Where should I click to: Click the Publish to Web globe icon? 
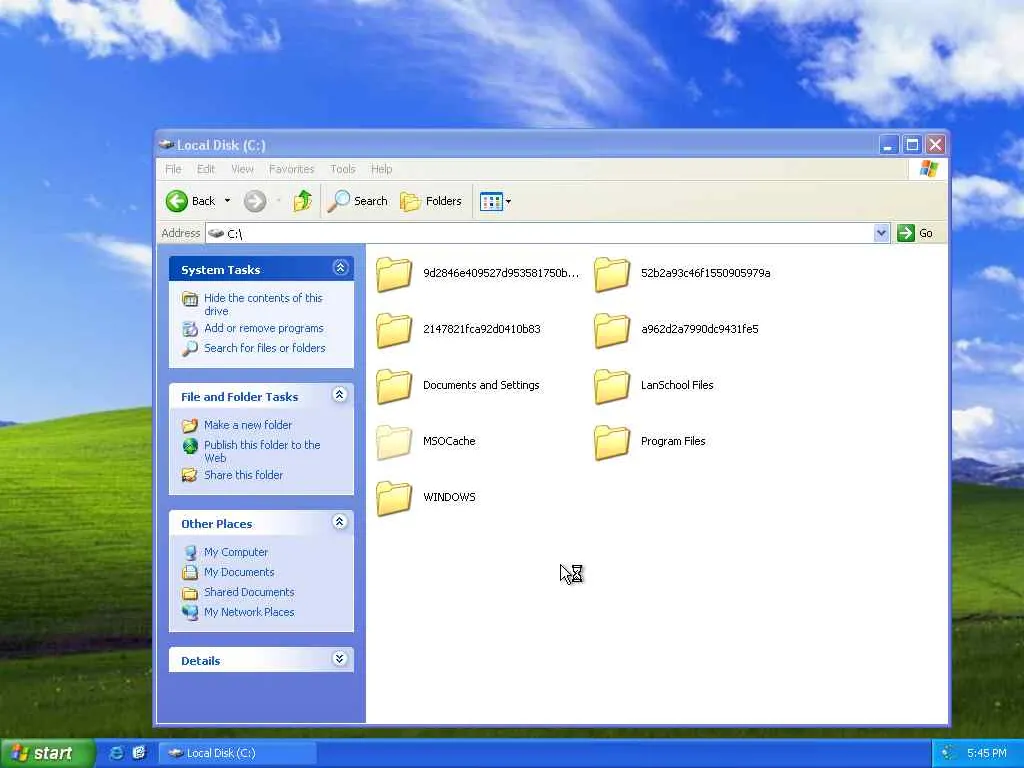pos(190,446)
